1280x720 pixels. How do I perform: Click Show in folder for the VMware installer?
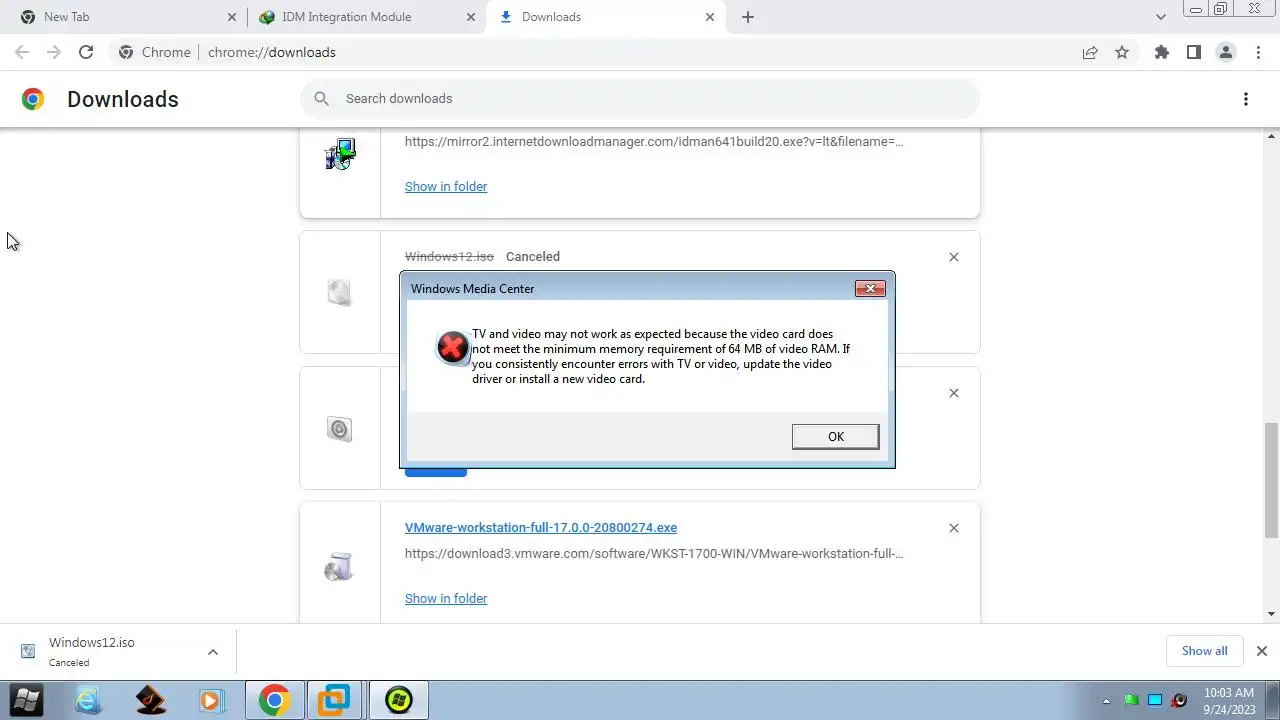[x=446, y=598]
